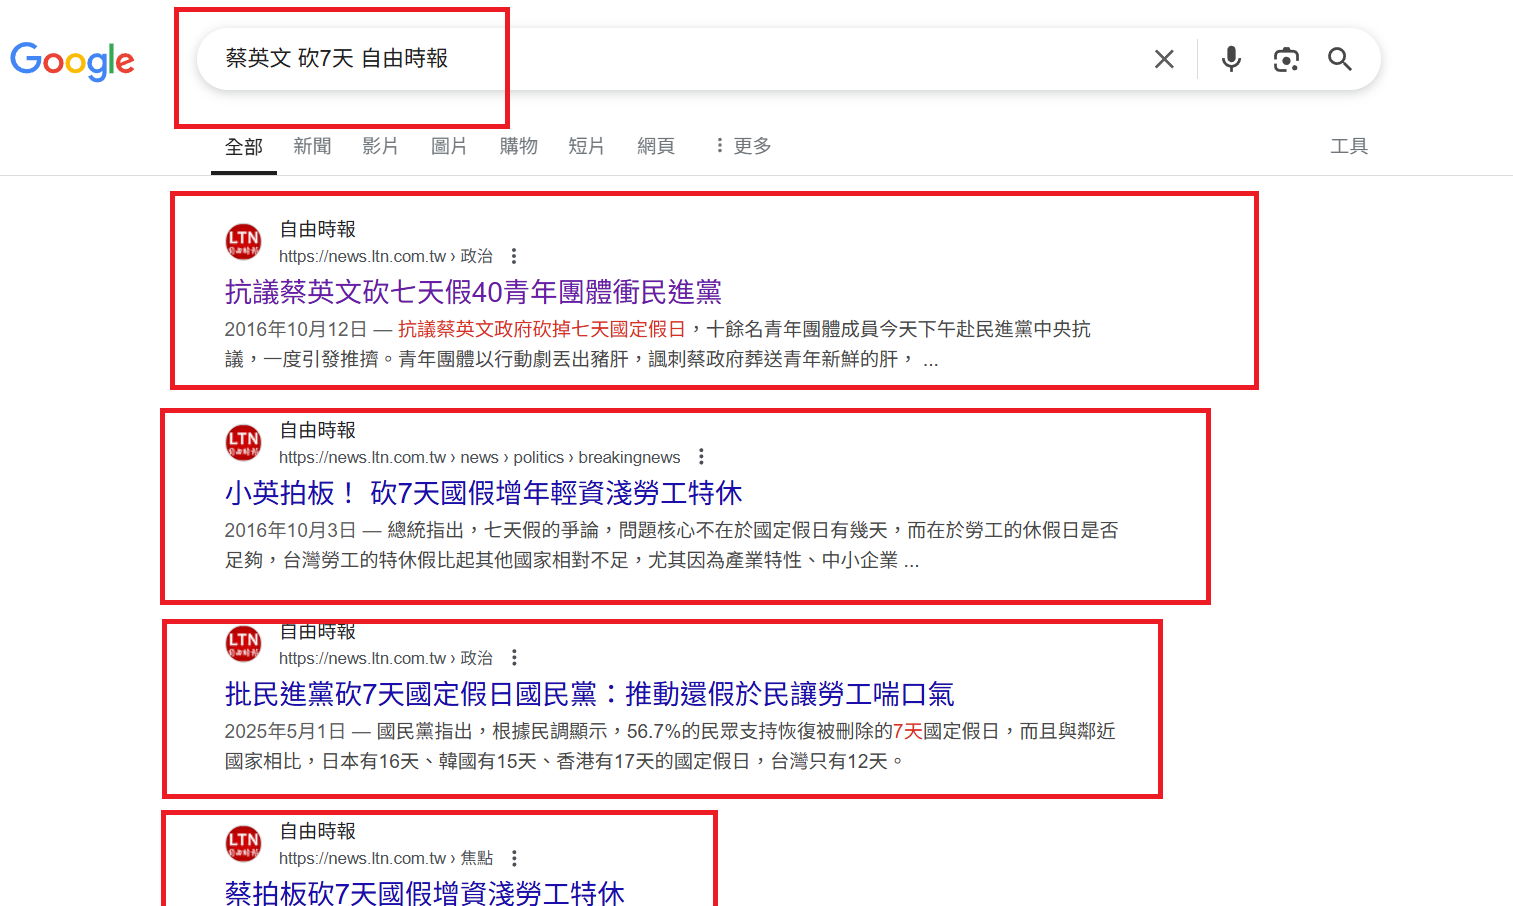Viewport: 1513px width, 906px height.
Task: Start voice search with the microphone icon
Action: (x=1231, y=59)
